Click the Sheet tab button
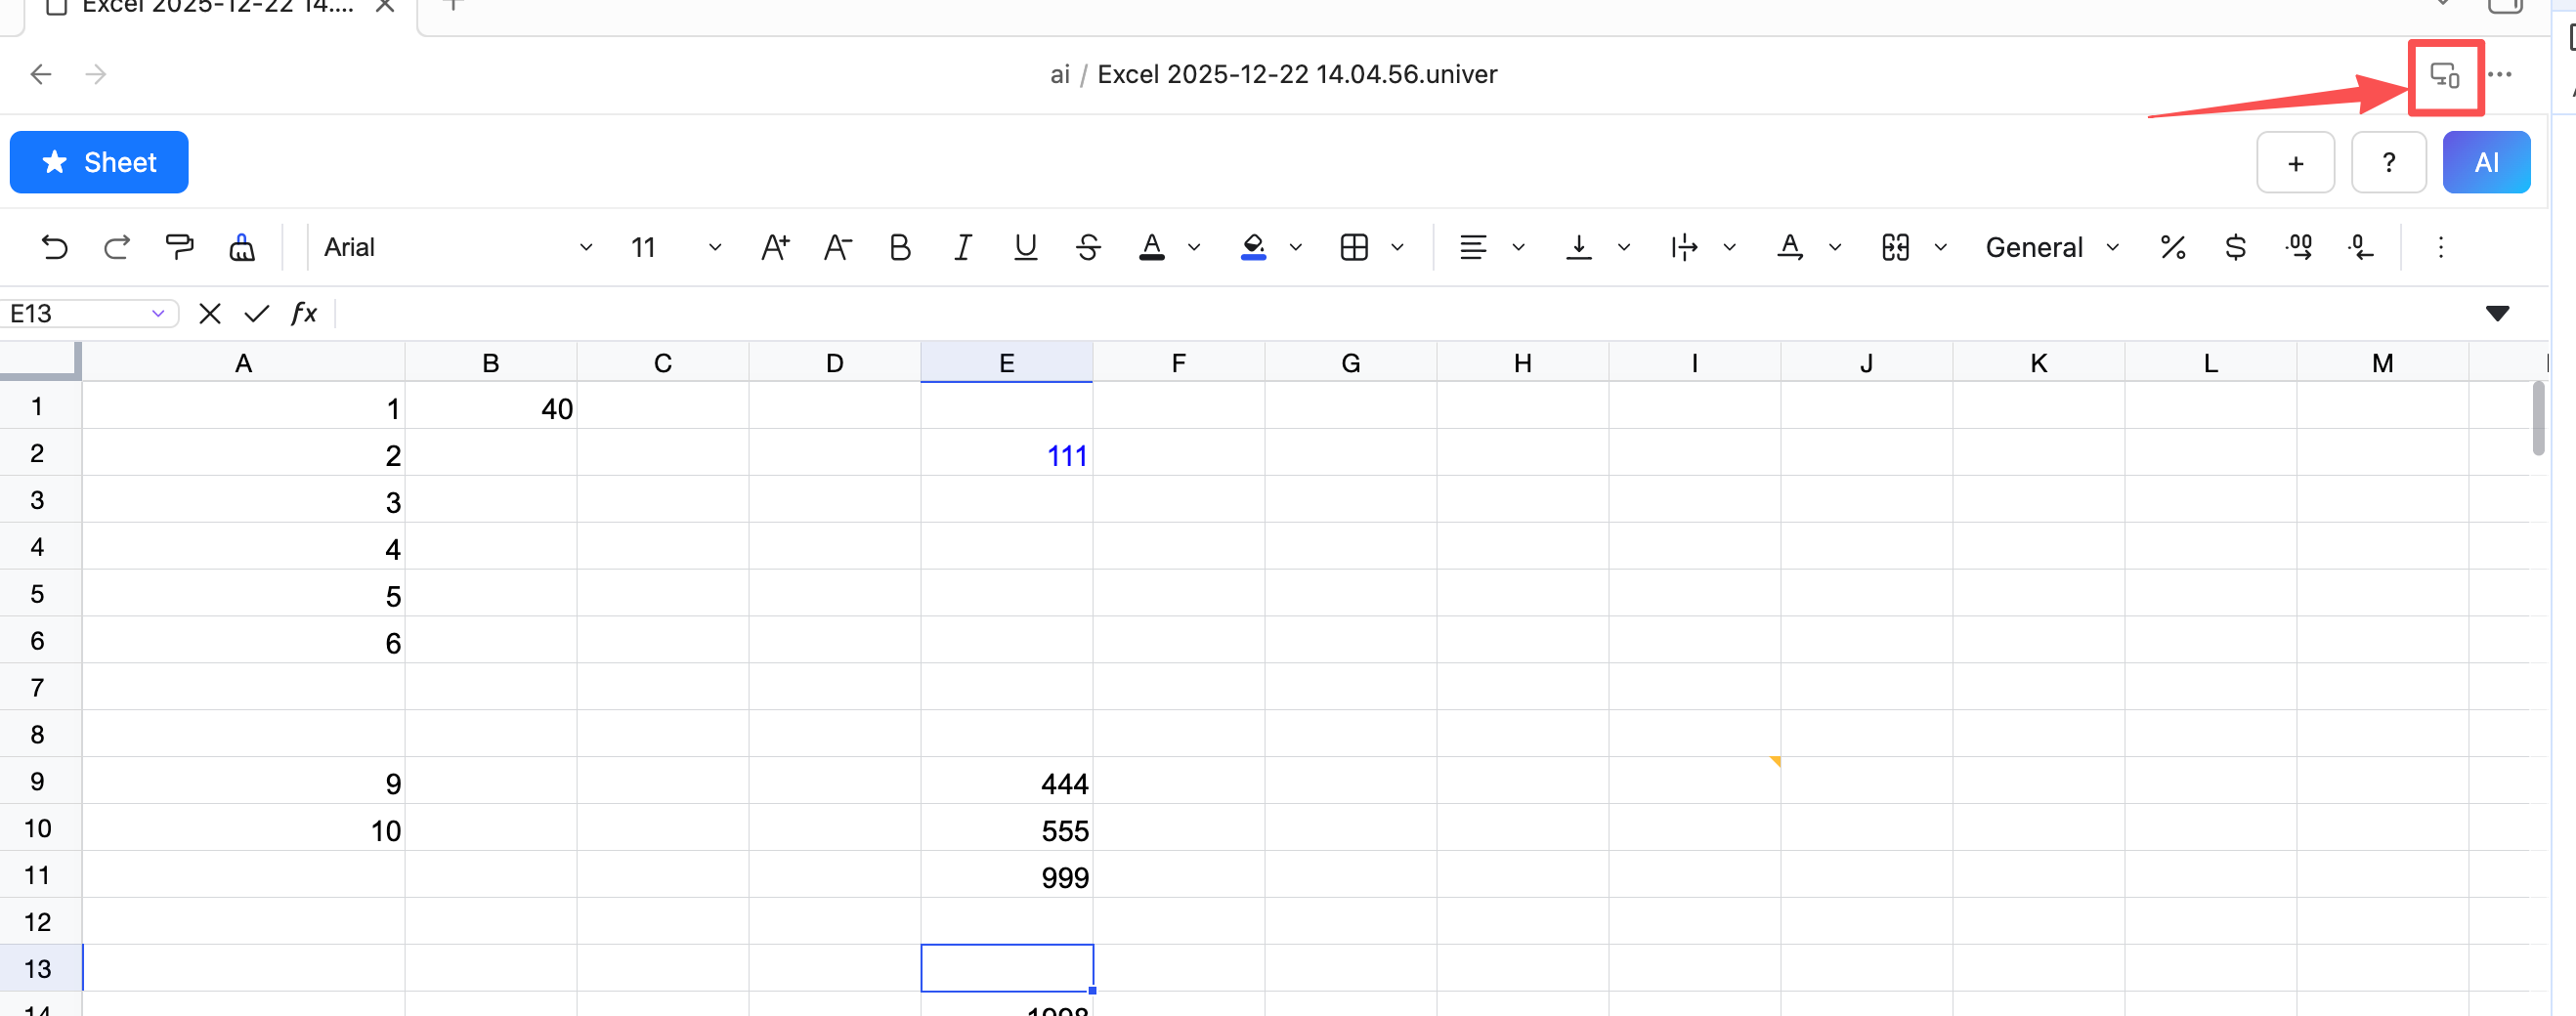2576x1016 pixels. click(99, 162)
